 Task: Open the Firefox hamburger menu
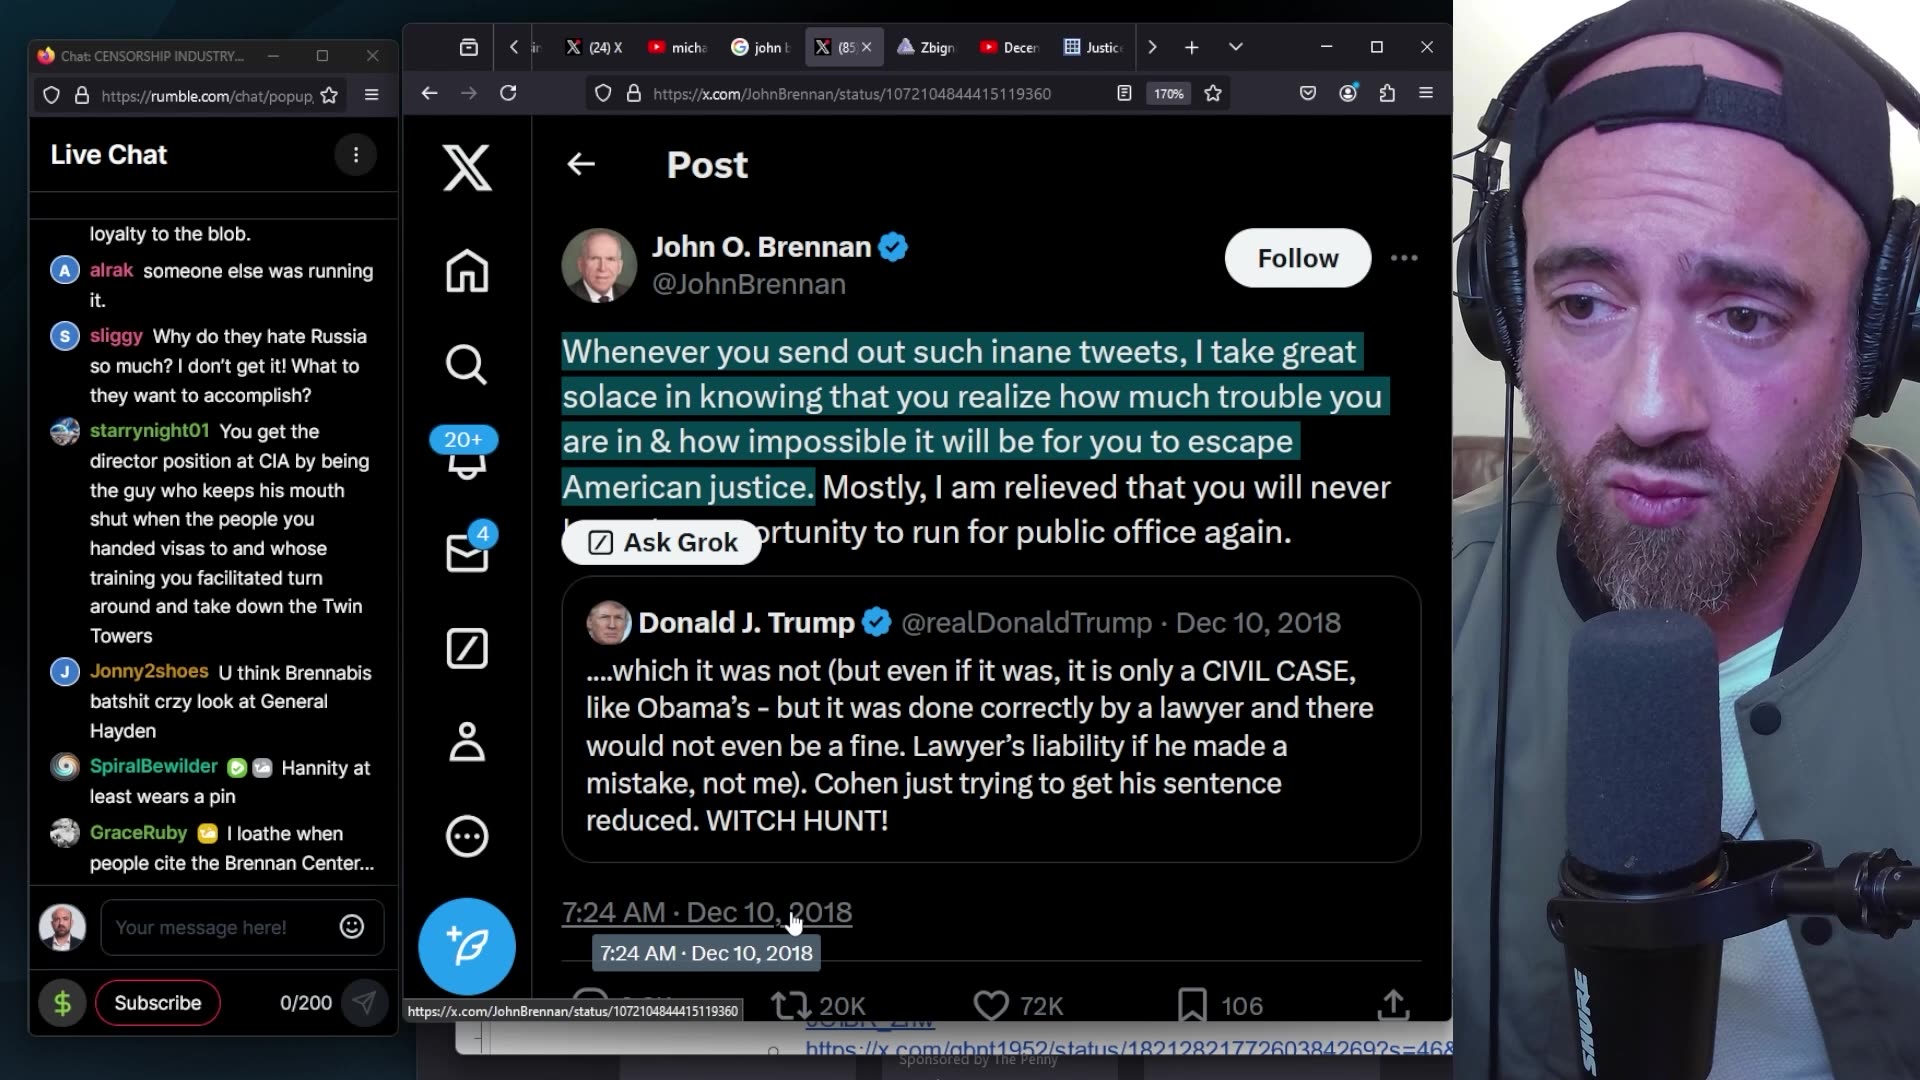1427,93
